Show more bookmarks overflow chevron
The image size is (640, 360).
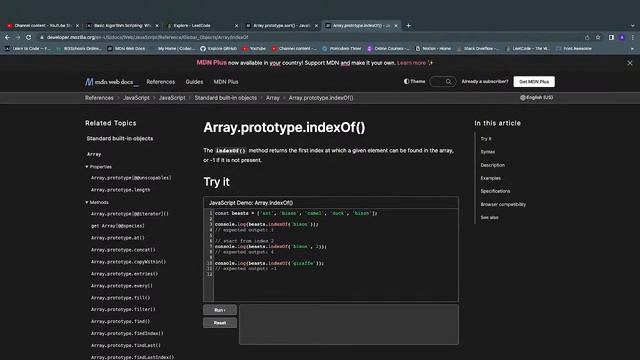pos(632,48)
